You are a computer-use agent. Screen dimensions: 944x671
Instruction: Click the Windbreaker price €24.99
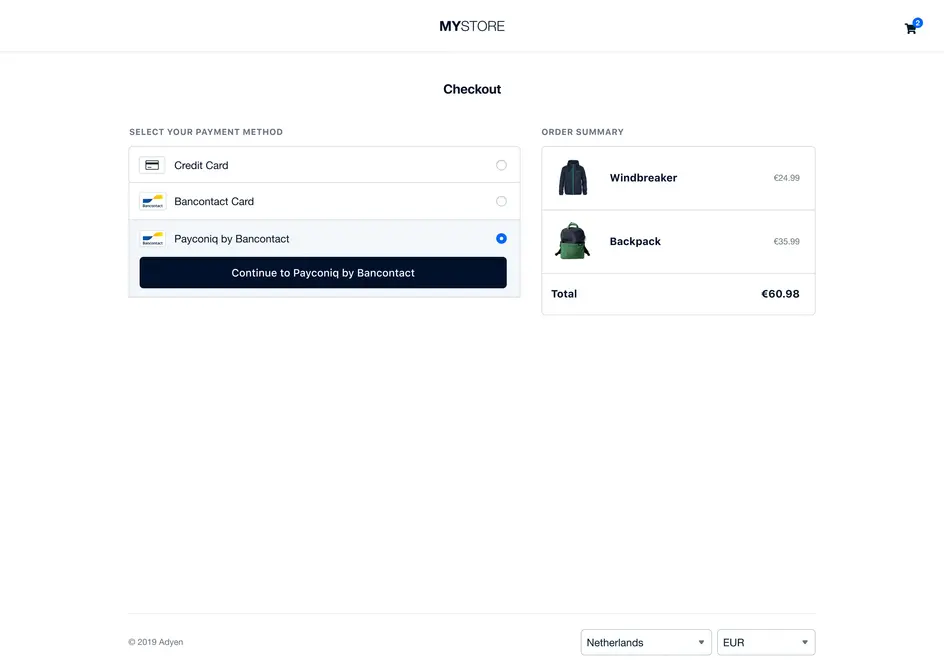click(x=787, y=177)
